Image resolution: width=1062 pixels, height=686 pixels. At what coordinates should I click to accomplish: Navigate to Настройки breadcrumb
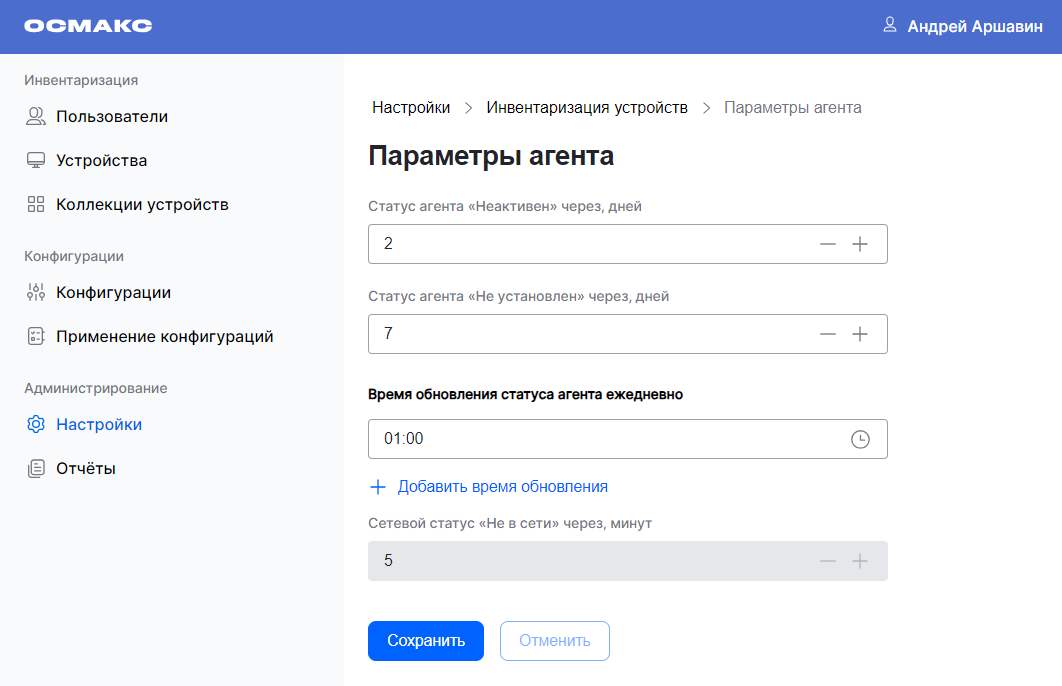[x=411, y=107]
